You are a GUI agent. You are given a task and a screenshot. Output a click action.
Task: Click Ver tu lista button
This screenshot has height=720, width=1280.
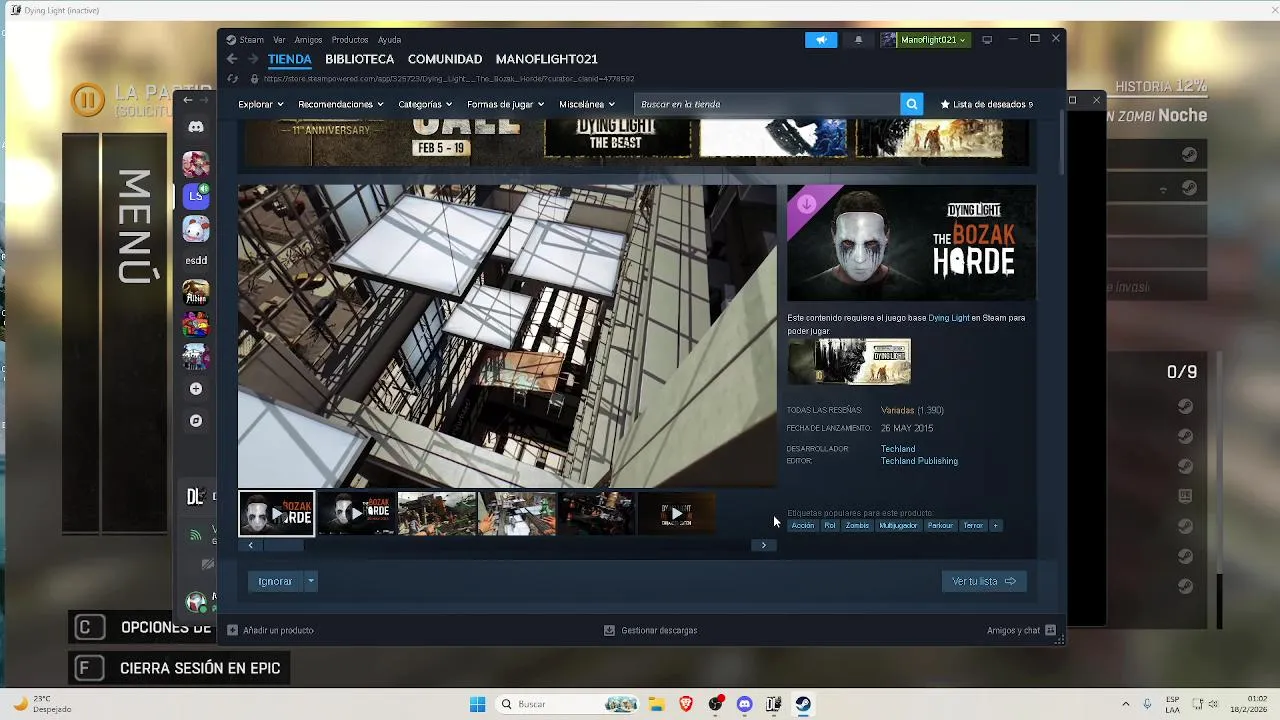click(984, 581)
